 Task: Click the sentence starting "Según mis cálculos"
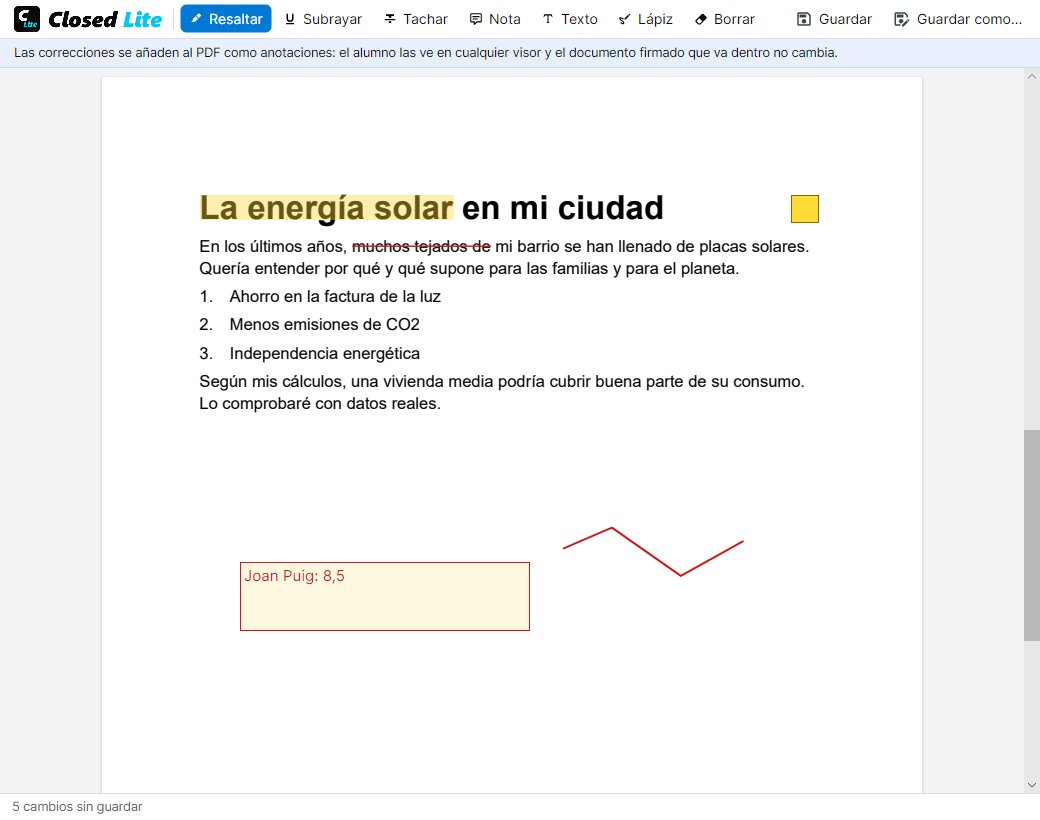pos(501,381)
